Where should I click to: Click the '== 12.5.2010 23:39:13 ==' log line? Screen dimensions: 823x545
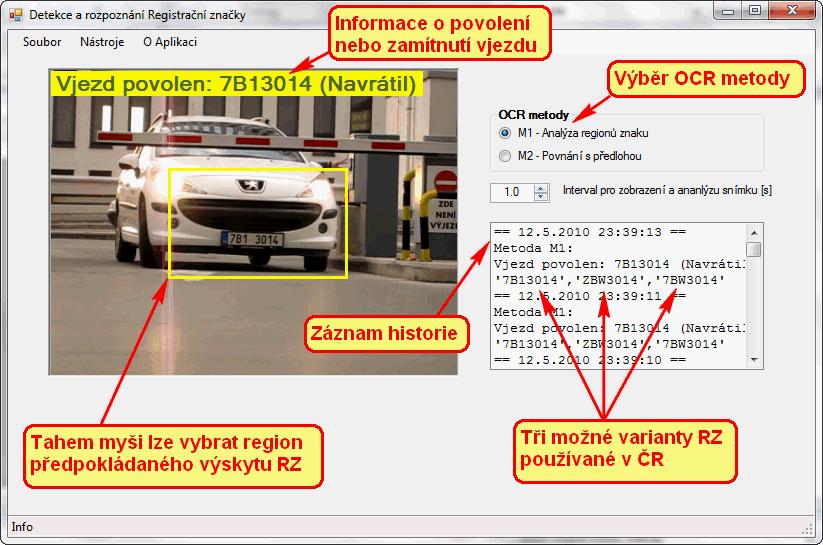[590, 232]
